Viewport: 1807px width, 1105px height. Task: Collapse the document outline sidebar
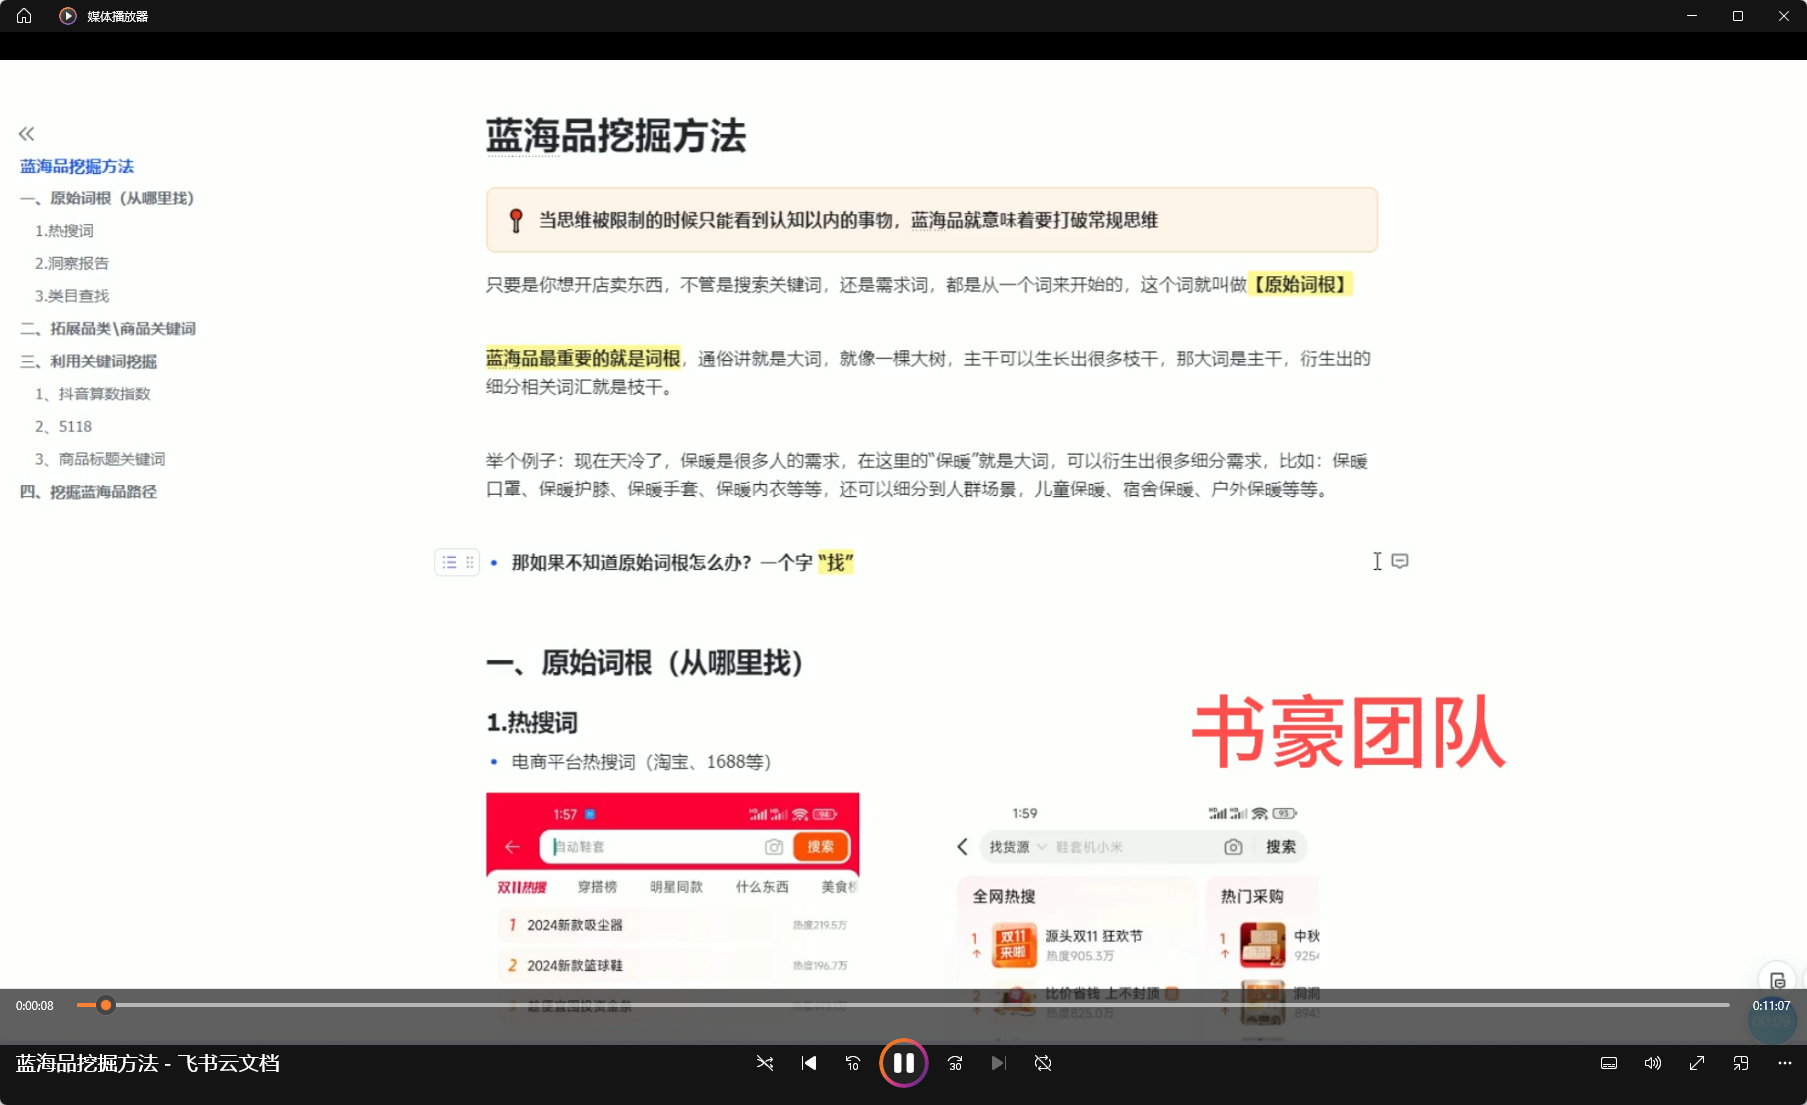coord(26,134)
